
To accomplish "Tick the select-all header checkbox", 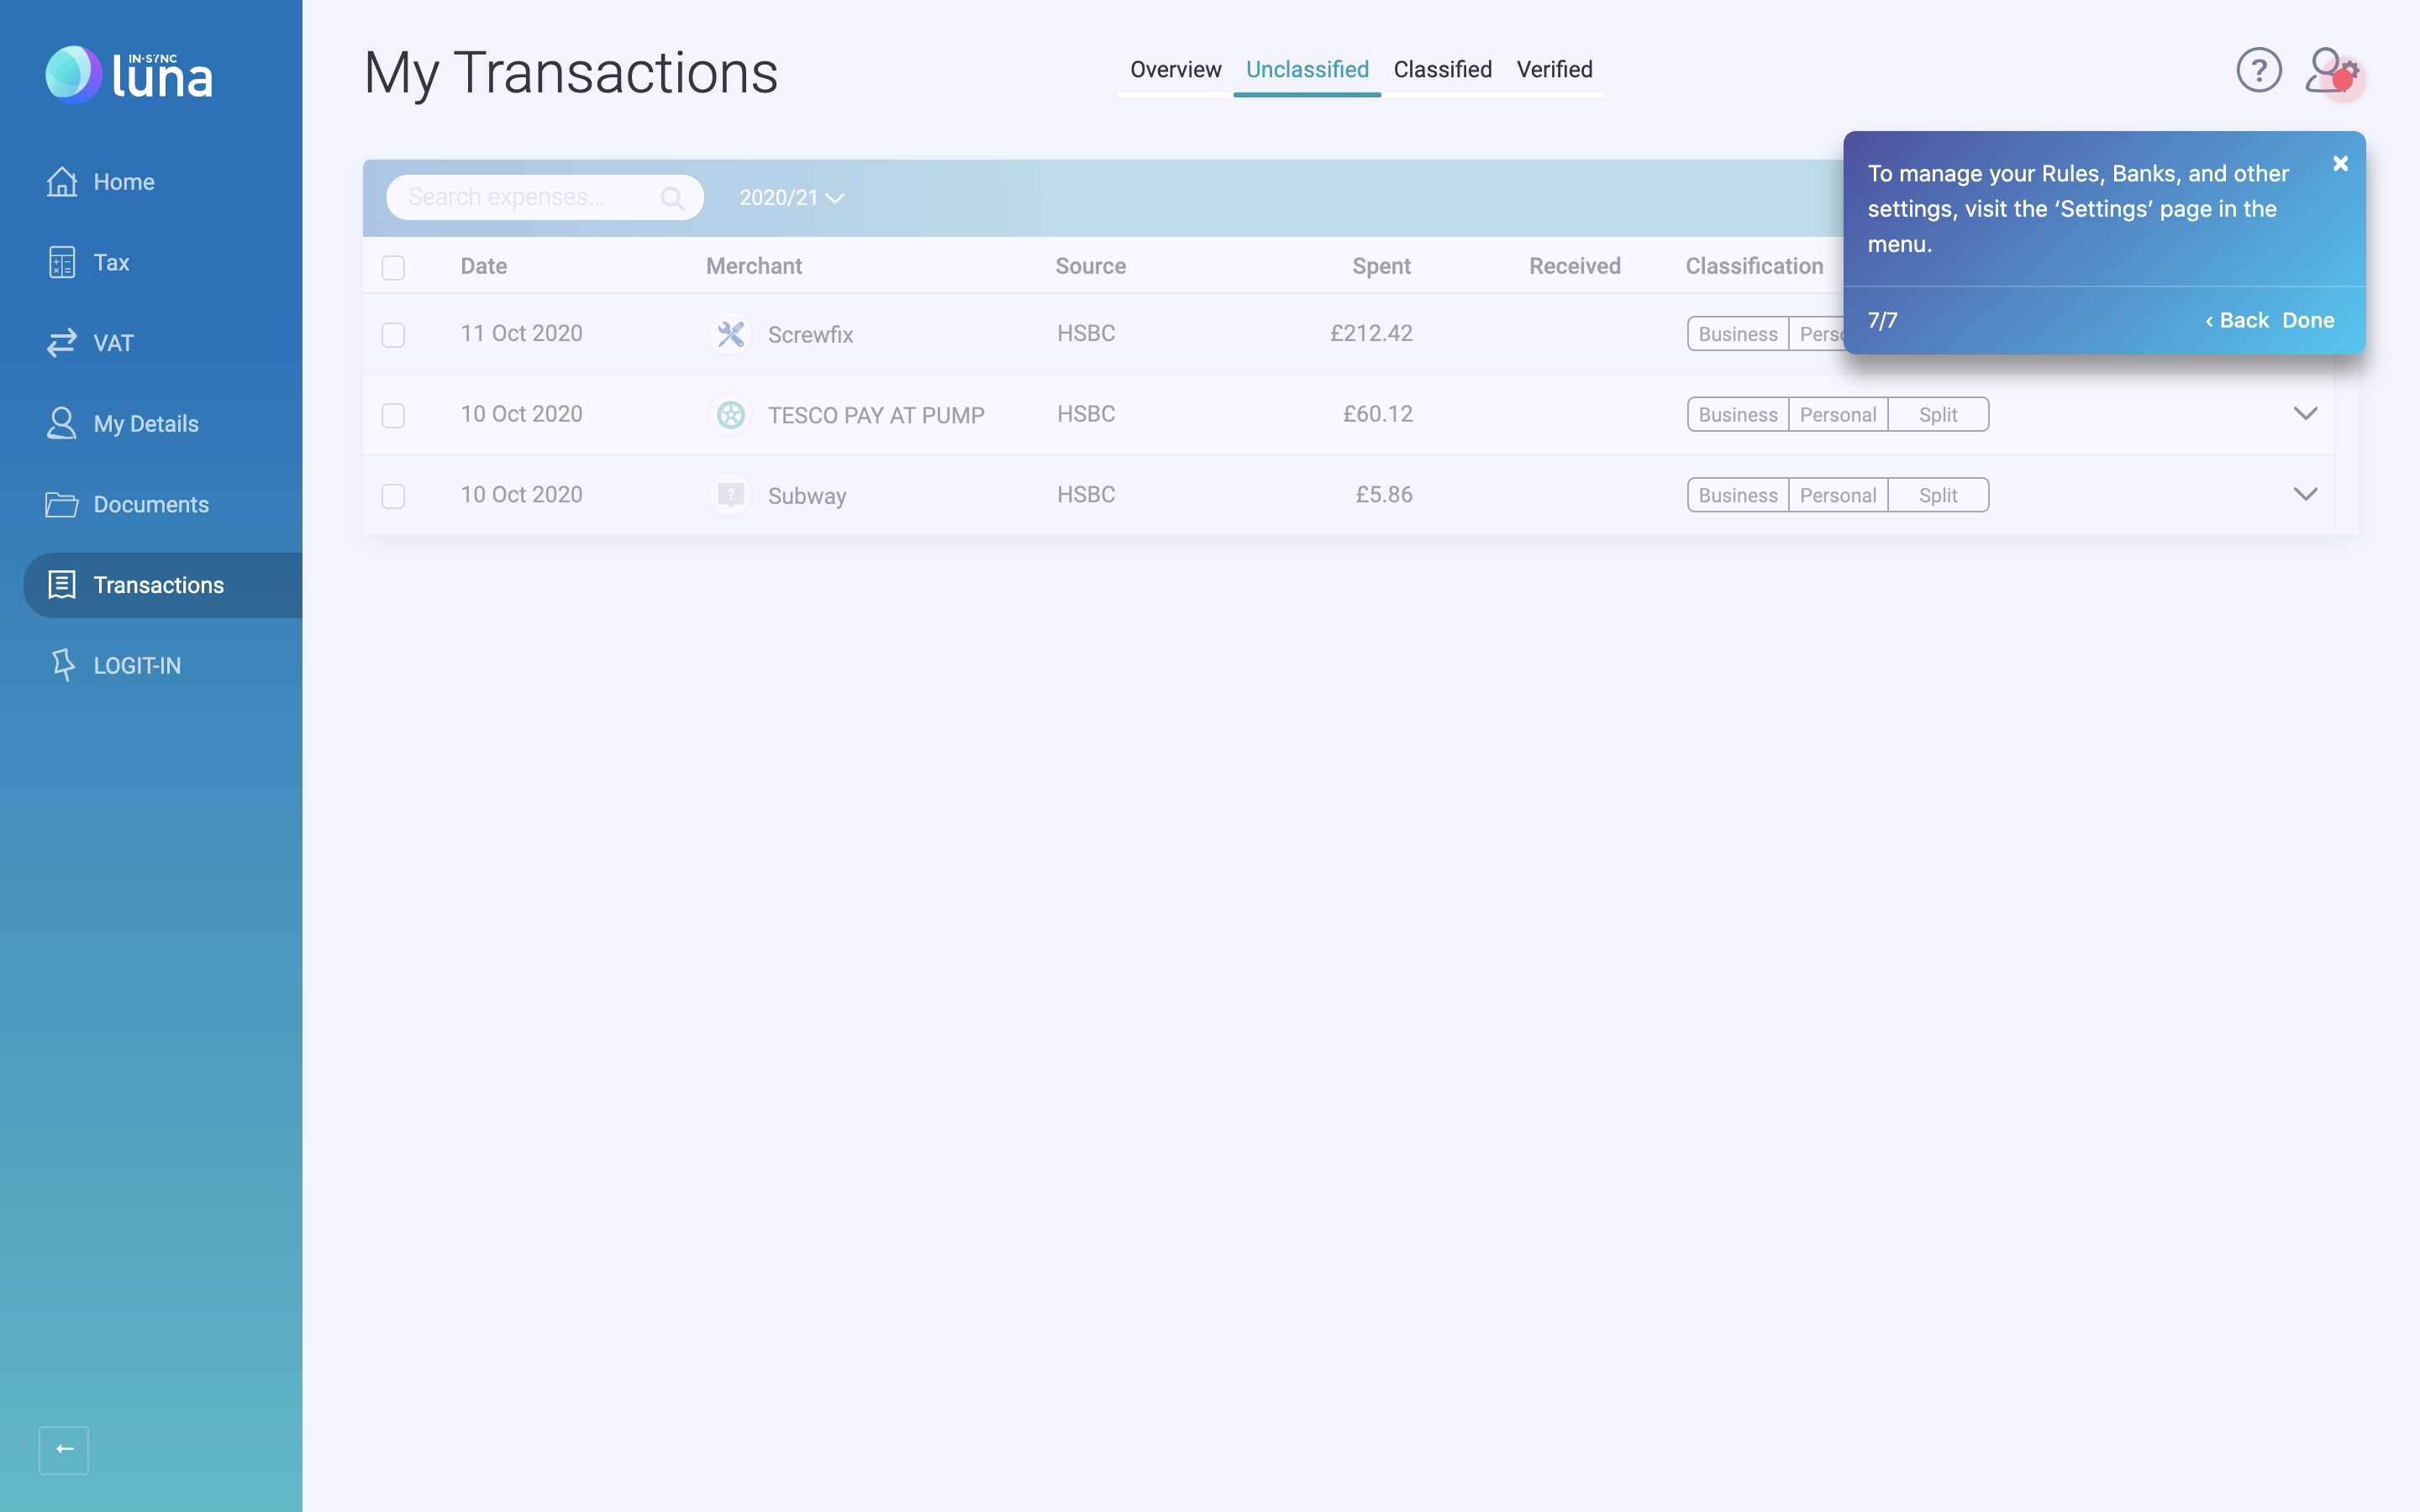I will click(393, 267).
